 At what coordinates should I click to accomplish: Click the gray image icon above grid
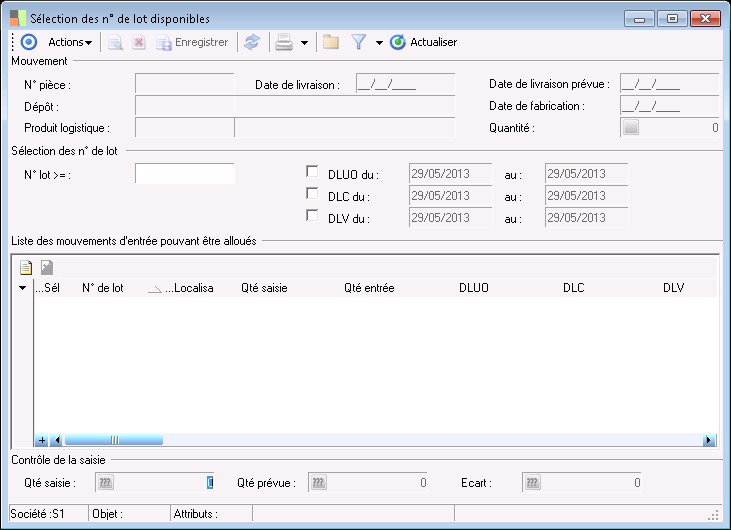(x=47, y=268)
